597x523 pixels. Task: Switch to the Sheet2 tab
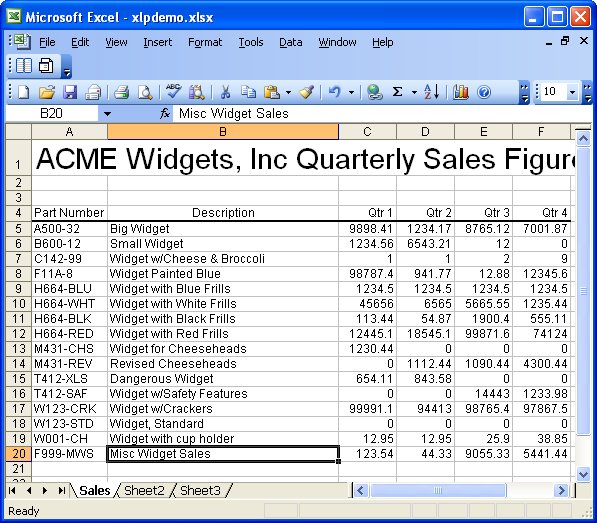tap(144, 490)
